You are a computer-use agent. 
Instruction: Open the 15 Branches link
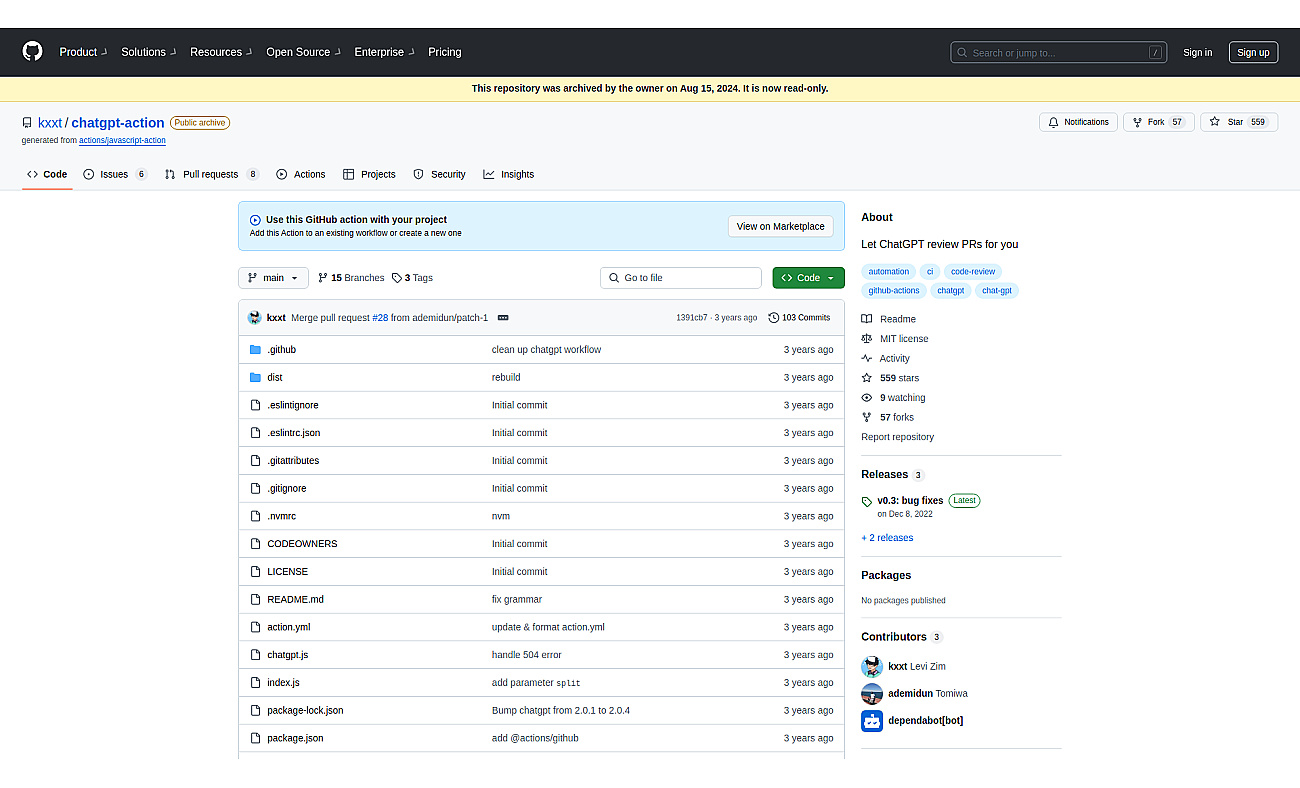pos(351,278)
